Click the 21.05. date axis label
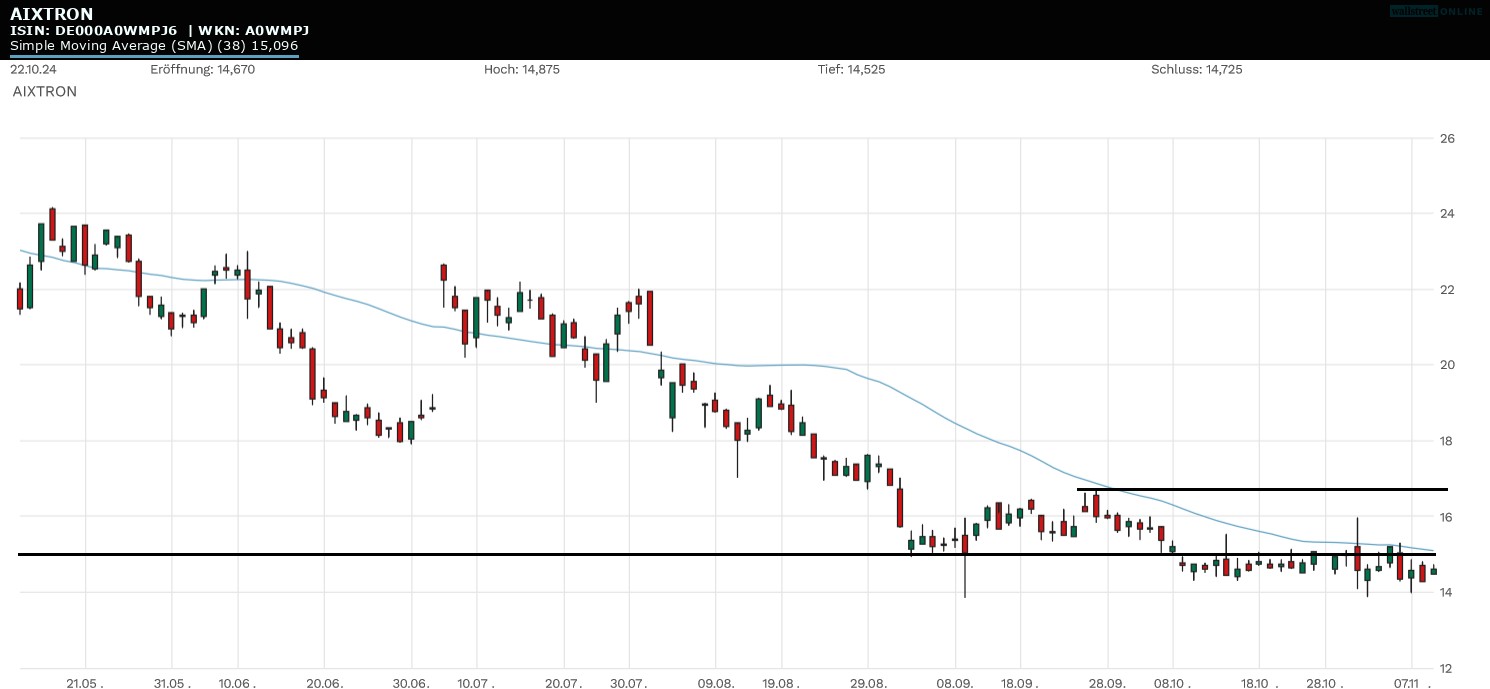Screen dimensions: 1490x689 (86, 682)
